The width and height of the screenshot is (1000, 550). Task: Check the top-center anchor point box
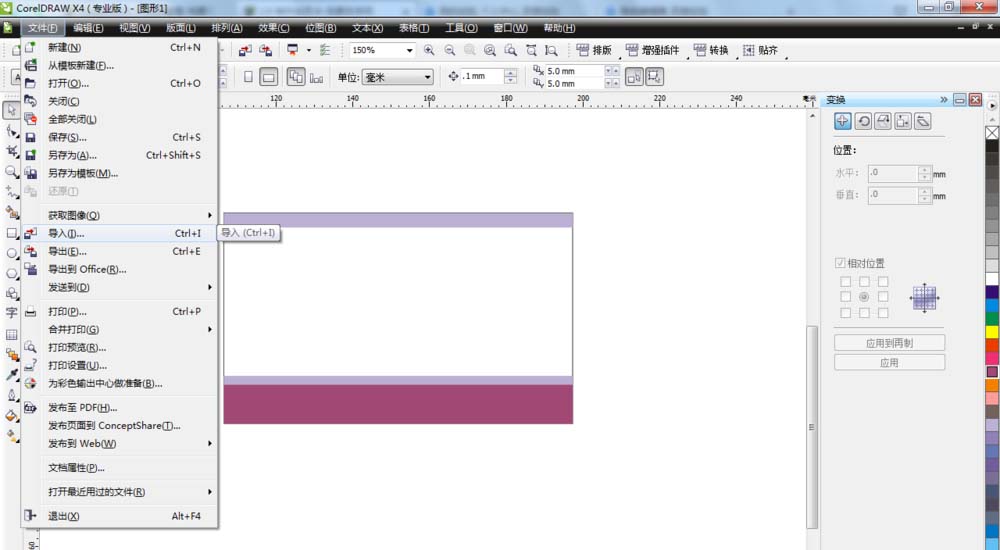coord(864,281)
